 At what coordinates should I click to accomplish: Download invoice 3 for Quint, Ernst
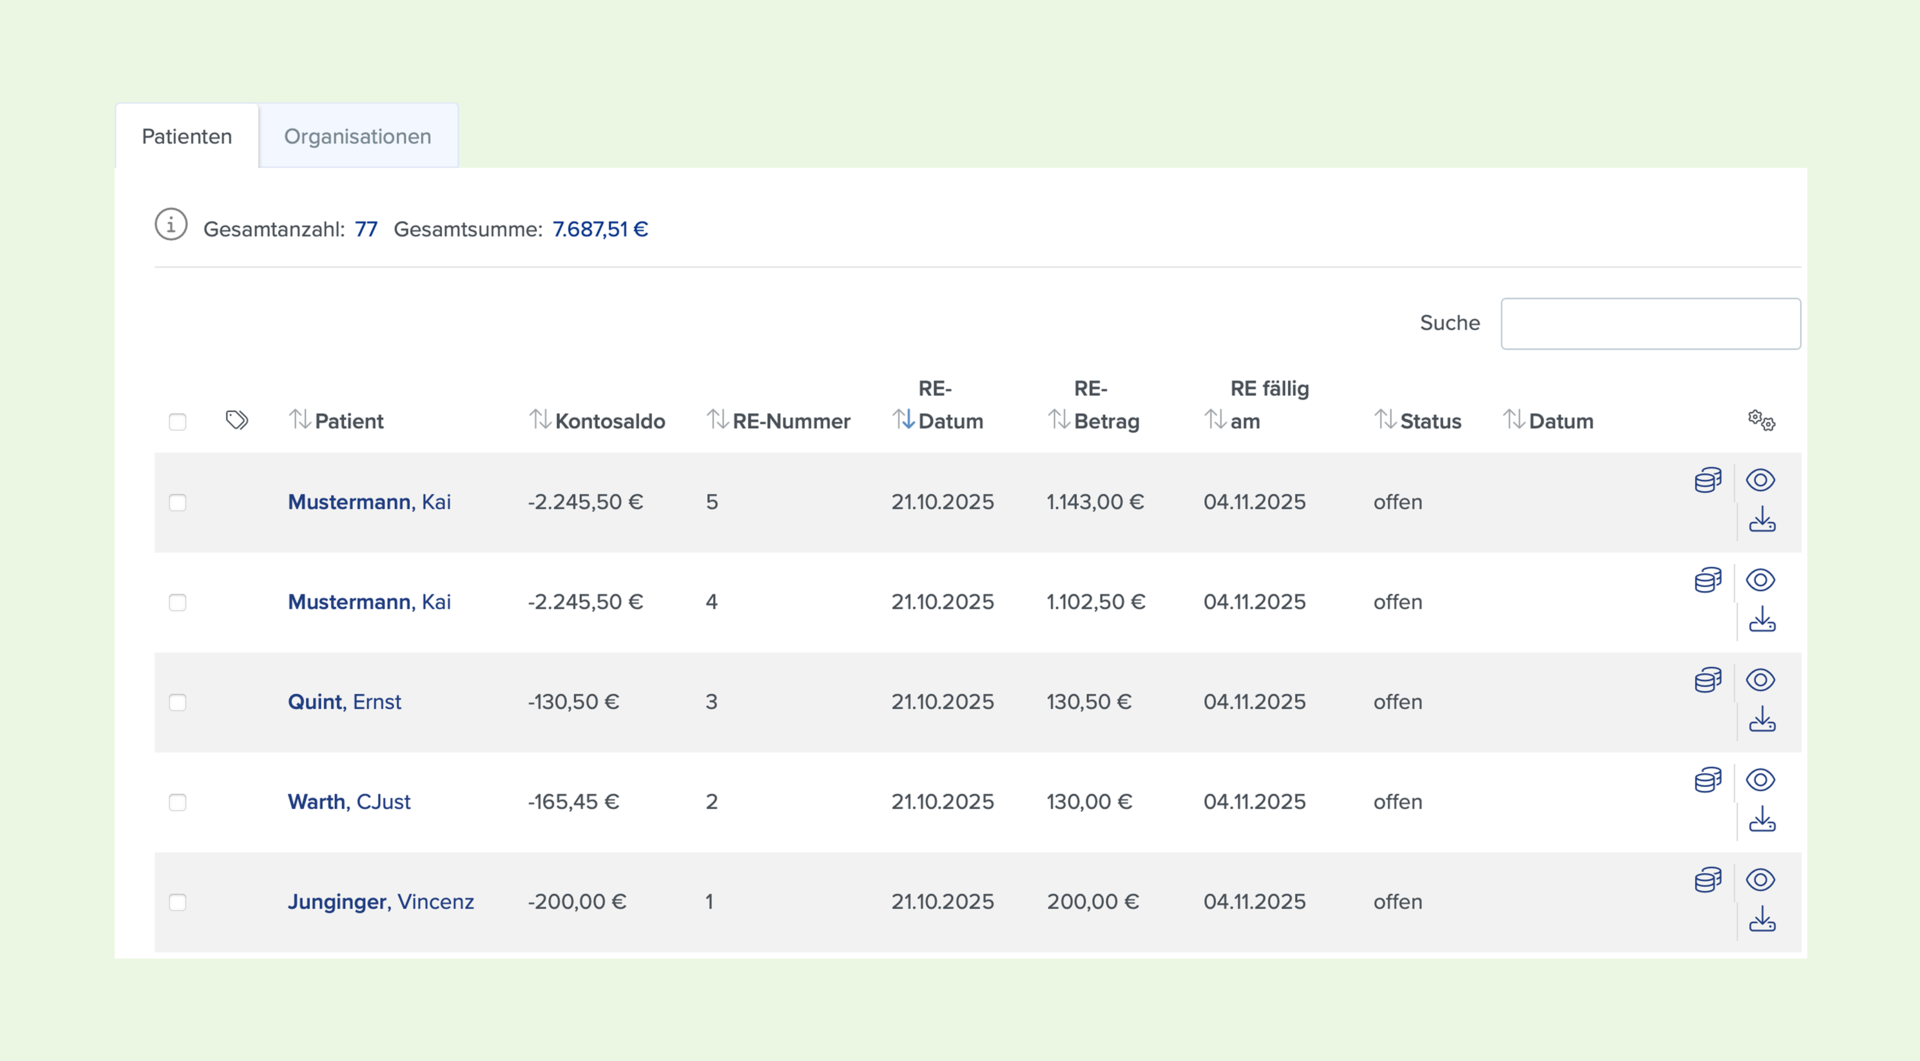[1762, 720]
